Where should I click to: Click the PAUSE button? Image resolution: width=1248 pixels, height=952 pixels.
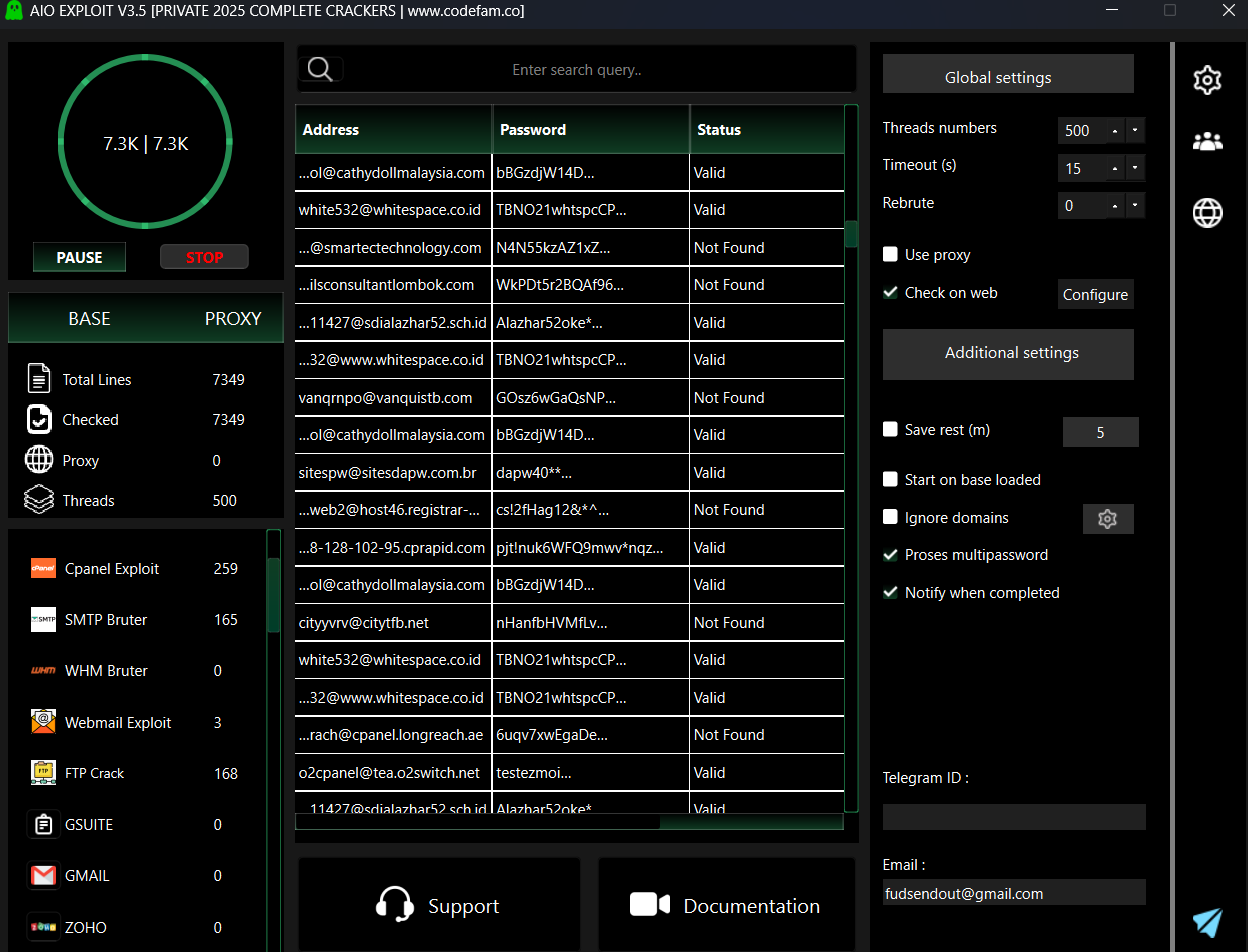tap(79, 257)
